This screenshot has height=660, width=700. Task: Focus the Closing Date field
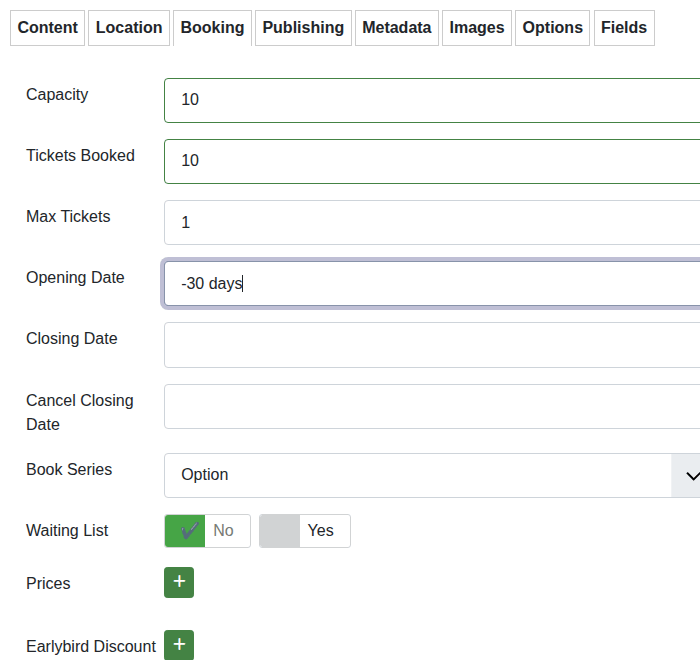pyautogui.click(x=430, y=345)
